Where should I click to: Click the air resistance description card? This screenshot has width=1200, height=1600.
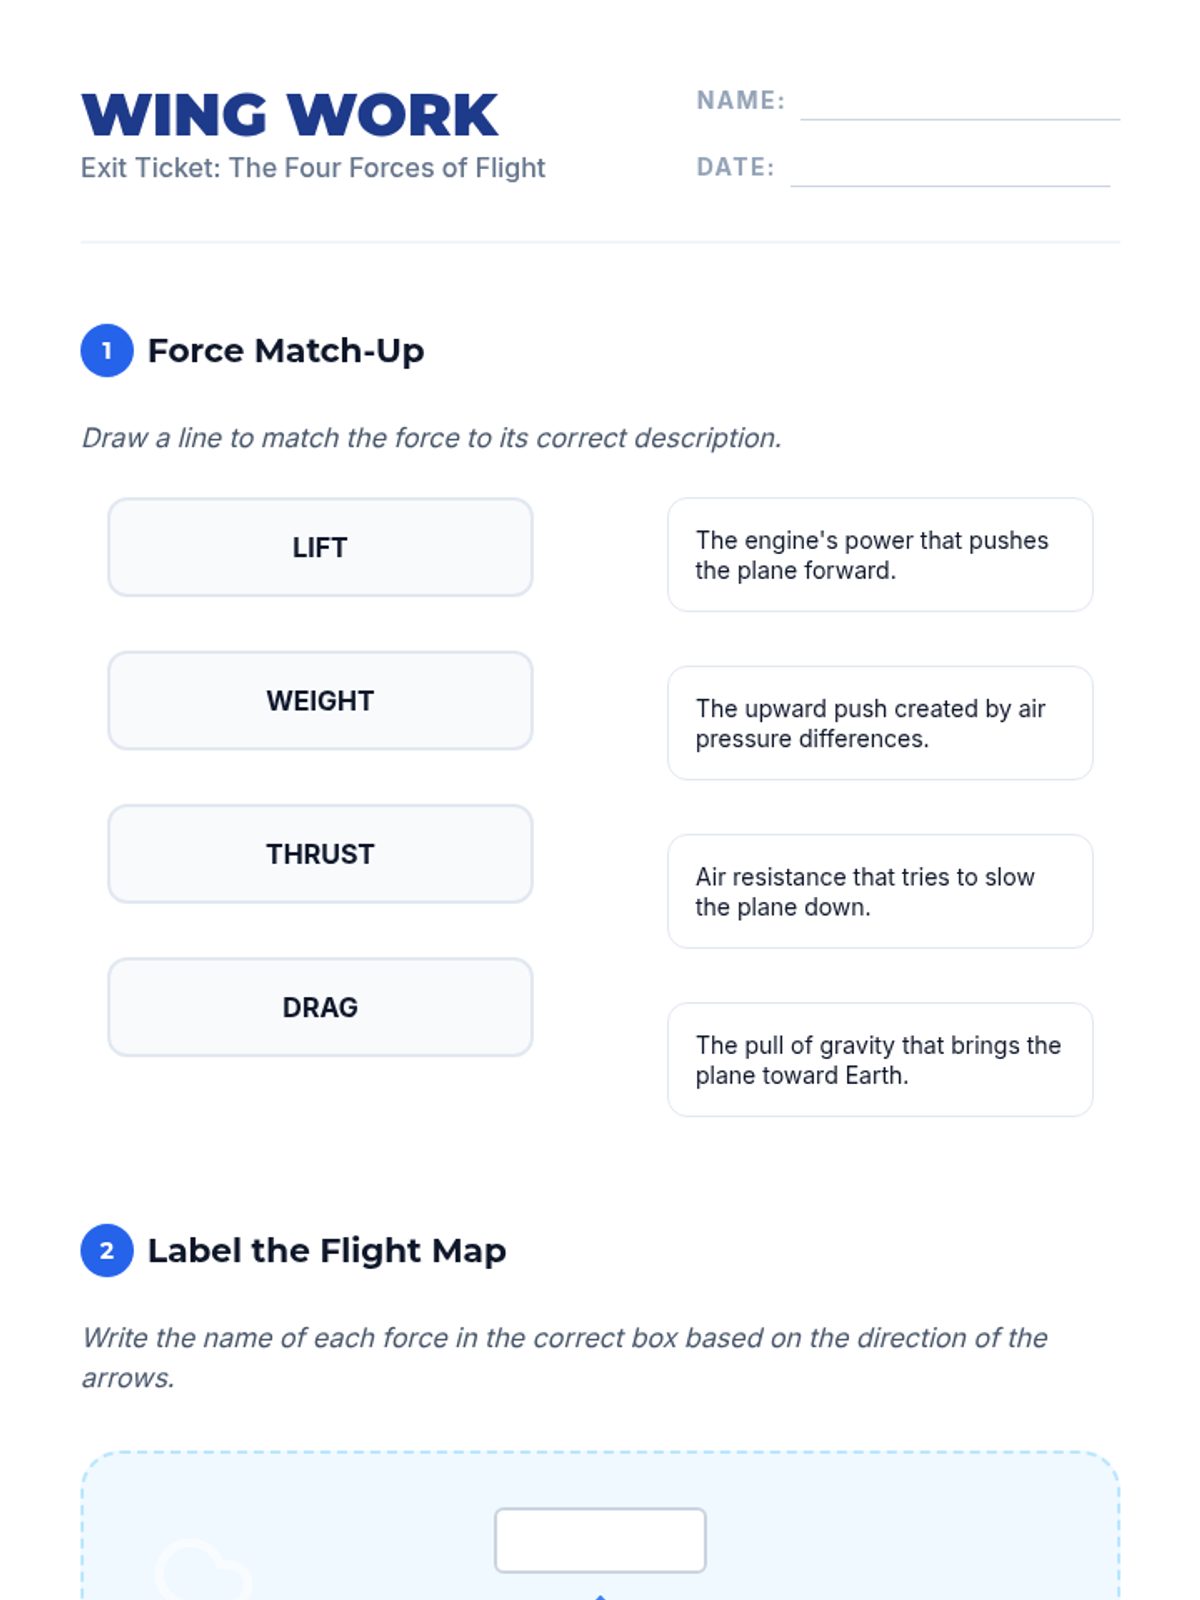point(880,891)
